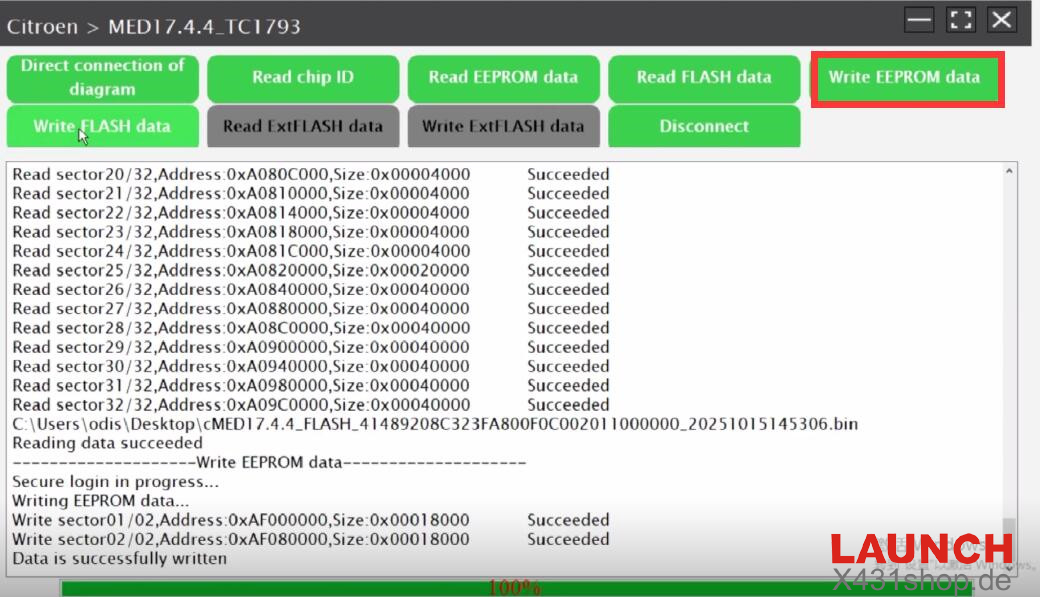Viewport: 1040px width, 597px height.
Task: Disconnect from the ECU
Action: pyautogui.click(x=703, y=127)
